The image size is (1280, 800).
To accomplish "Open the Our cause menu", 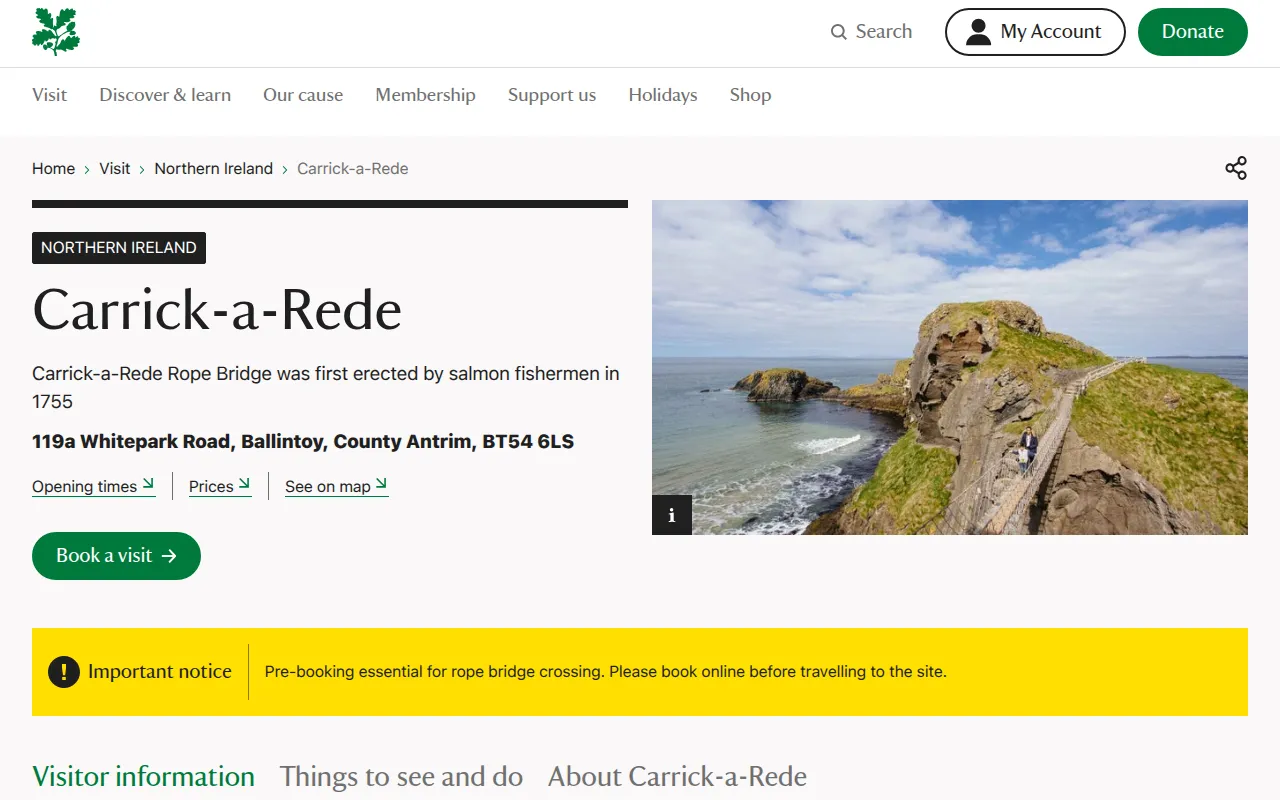I will pos(303,95).
